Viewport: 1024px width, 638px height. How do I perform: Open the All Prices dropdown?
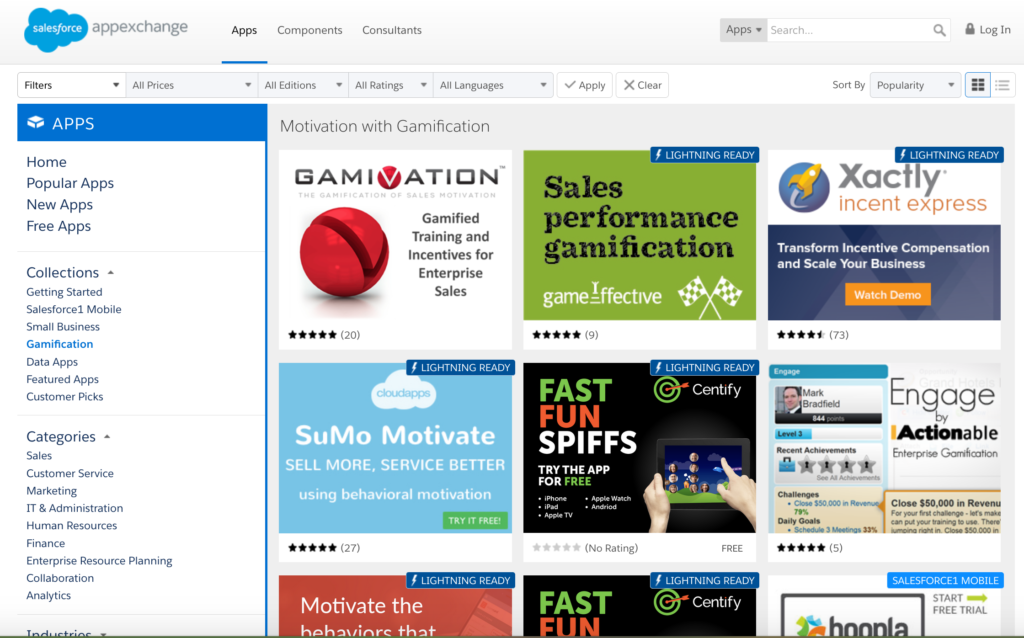click(x=191, y=85)
